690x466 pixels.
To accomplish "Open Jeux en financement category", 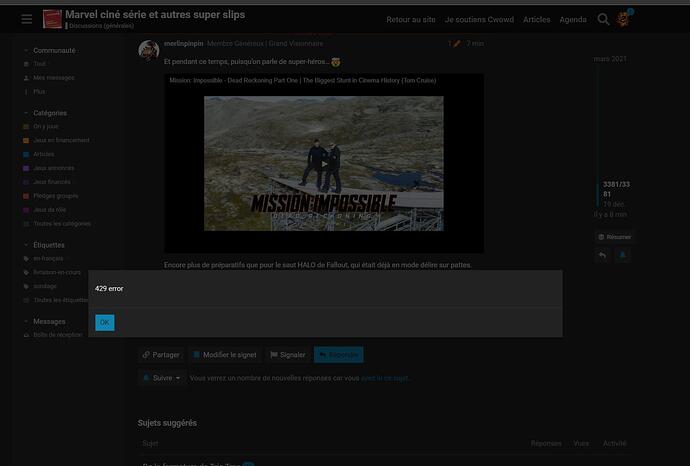I will 56,140.
